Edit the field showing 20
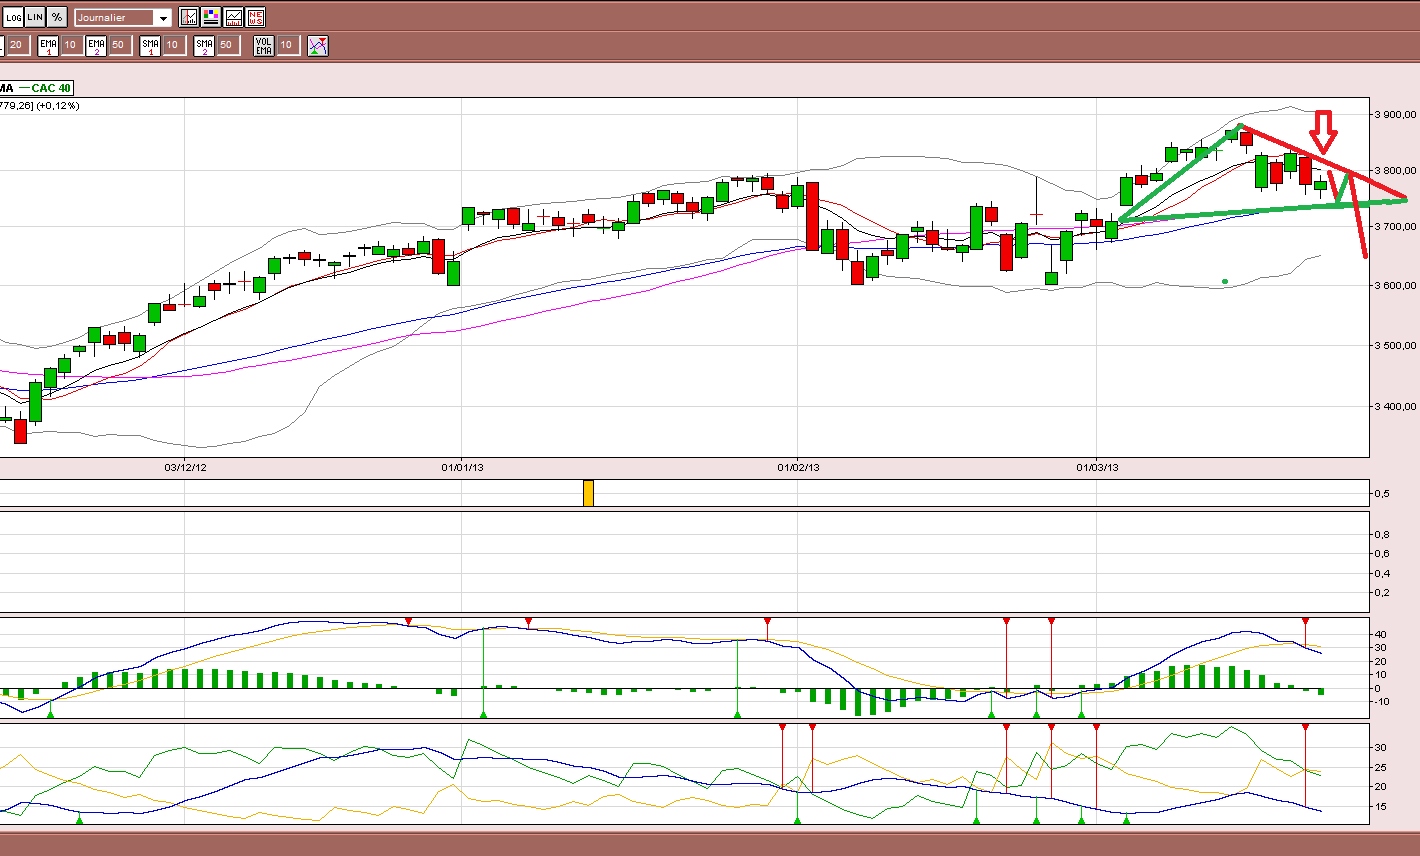Viewport: 1420px width, 856px height. [x=18, y=45]
